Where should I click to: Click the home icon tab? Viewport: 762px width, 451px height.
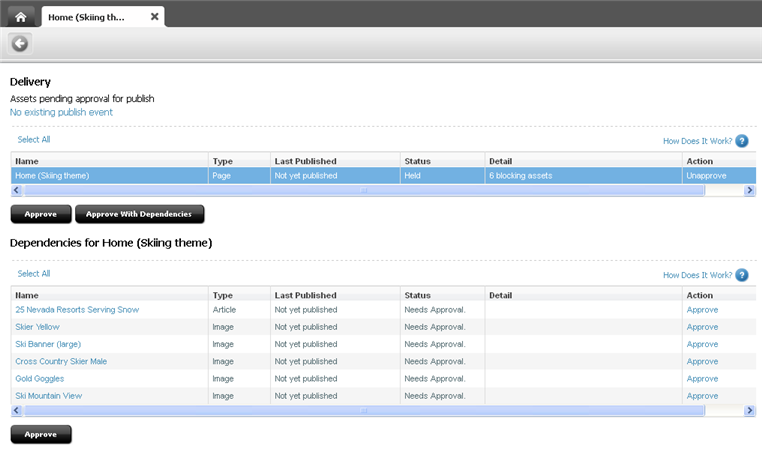click(20, 17)
